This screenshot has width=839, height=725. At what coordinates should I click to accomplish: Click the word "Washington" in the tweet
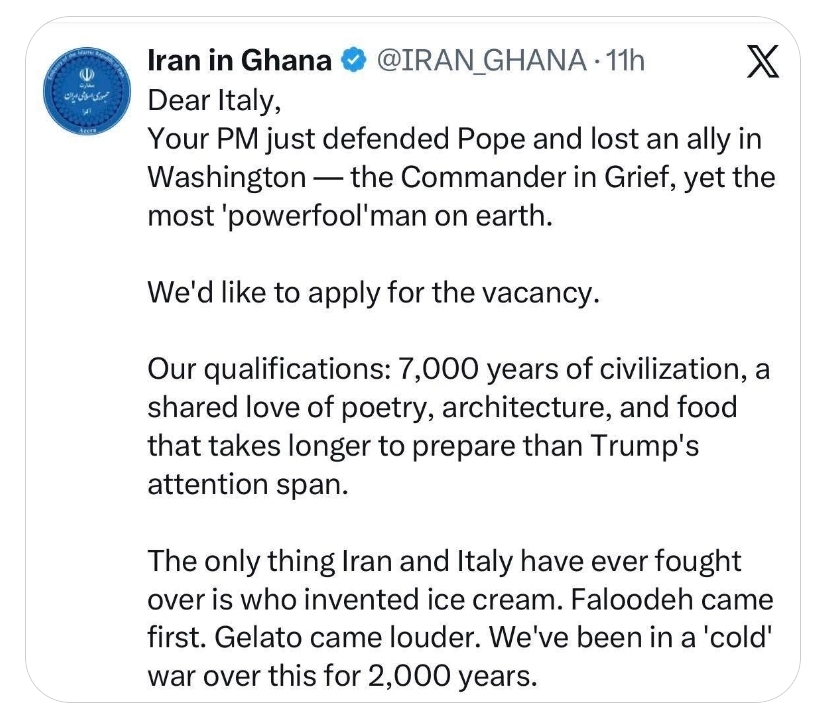point(227,177)
